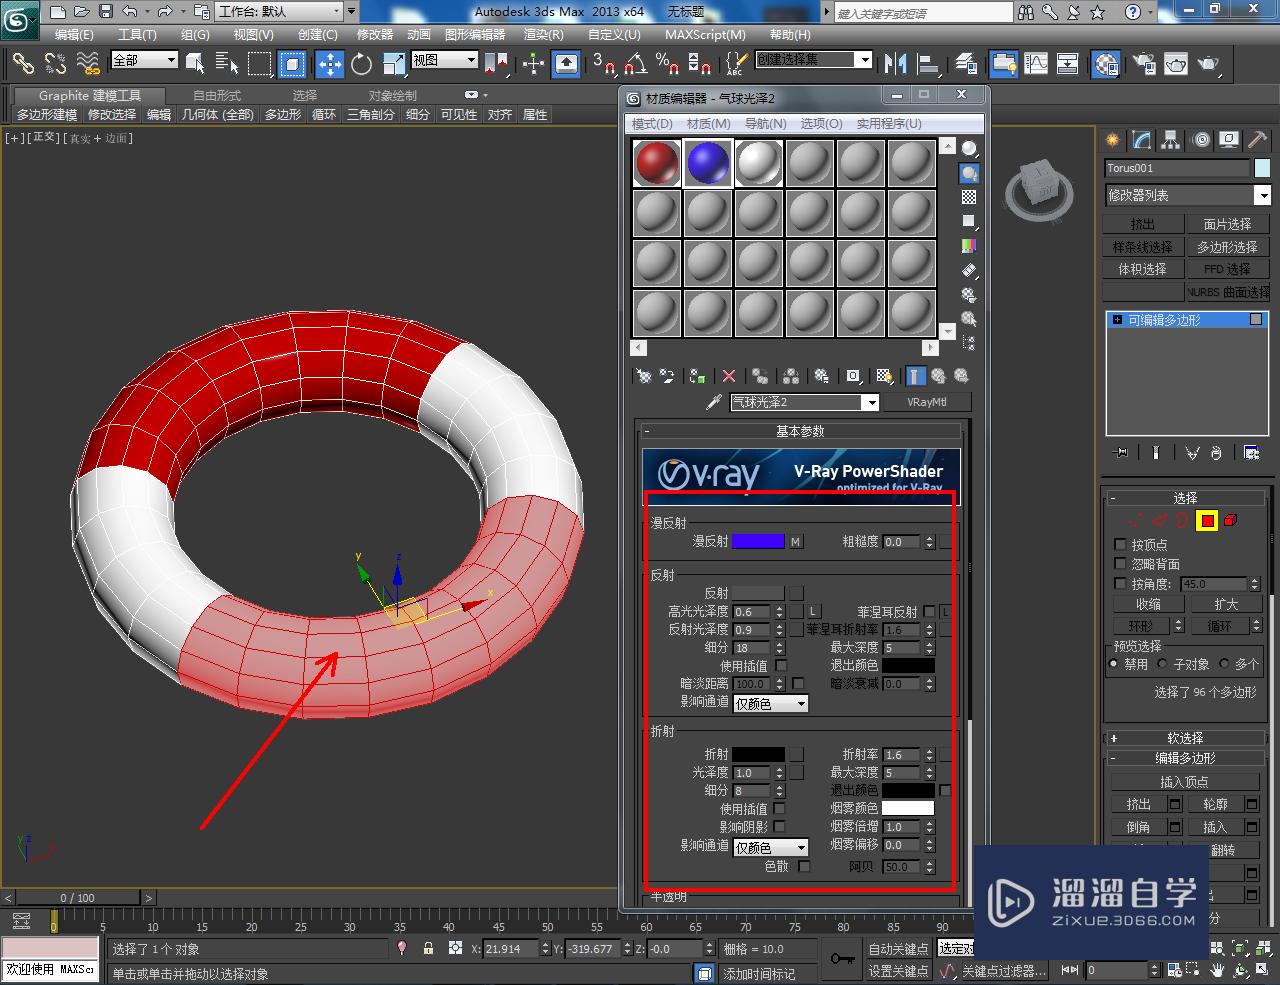Enable 按顶点 checkbox in selection rollout

click(1120, 545)
